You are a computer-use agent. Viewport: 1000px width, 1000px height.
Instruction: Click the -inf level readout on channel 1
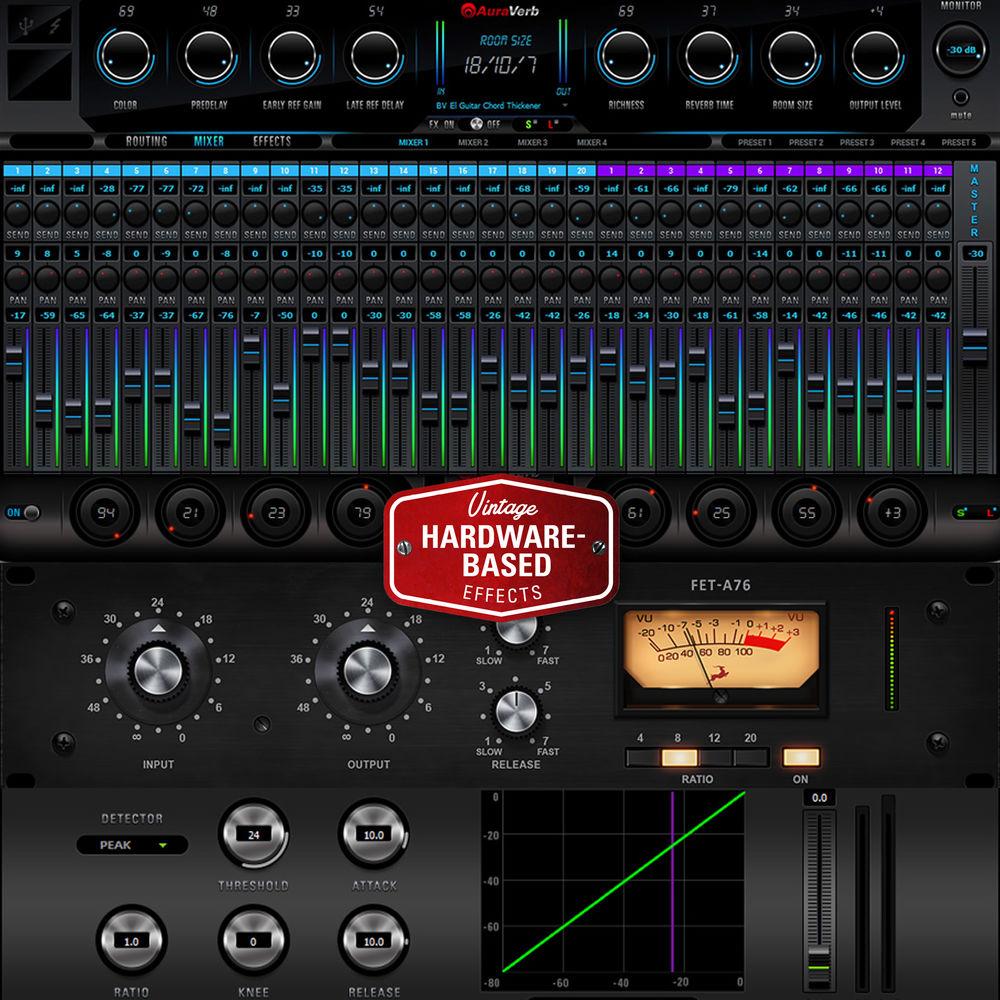click(x=20, y=185)
